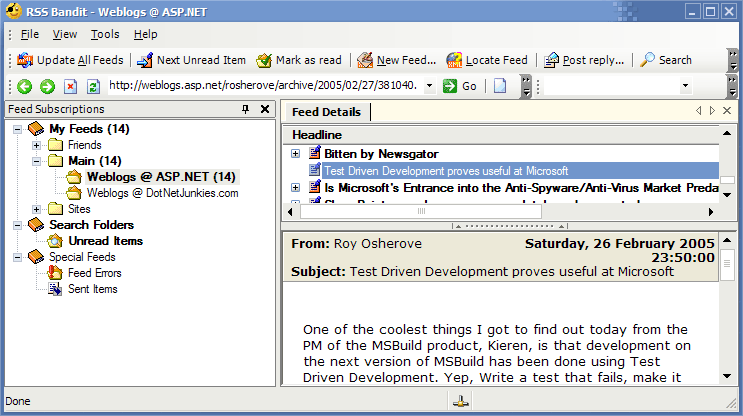Click Next Unread Item toolbar icon
The width and height of the screenshot is (743, 416).
click(x=145, y=60)
